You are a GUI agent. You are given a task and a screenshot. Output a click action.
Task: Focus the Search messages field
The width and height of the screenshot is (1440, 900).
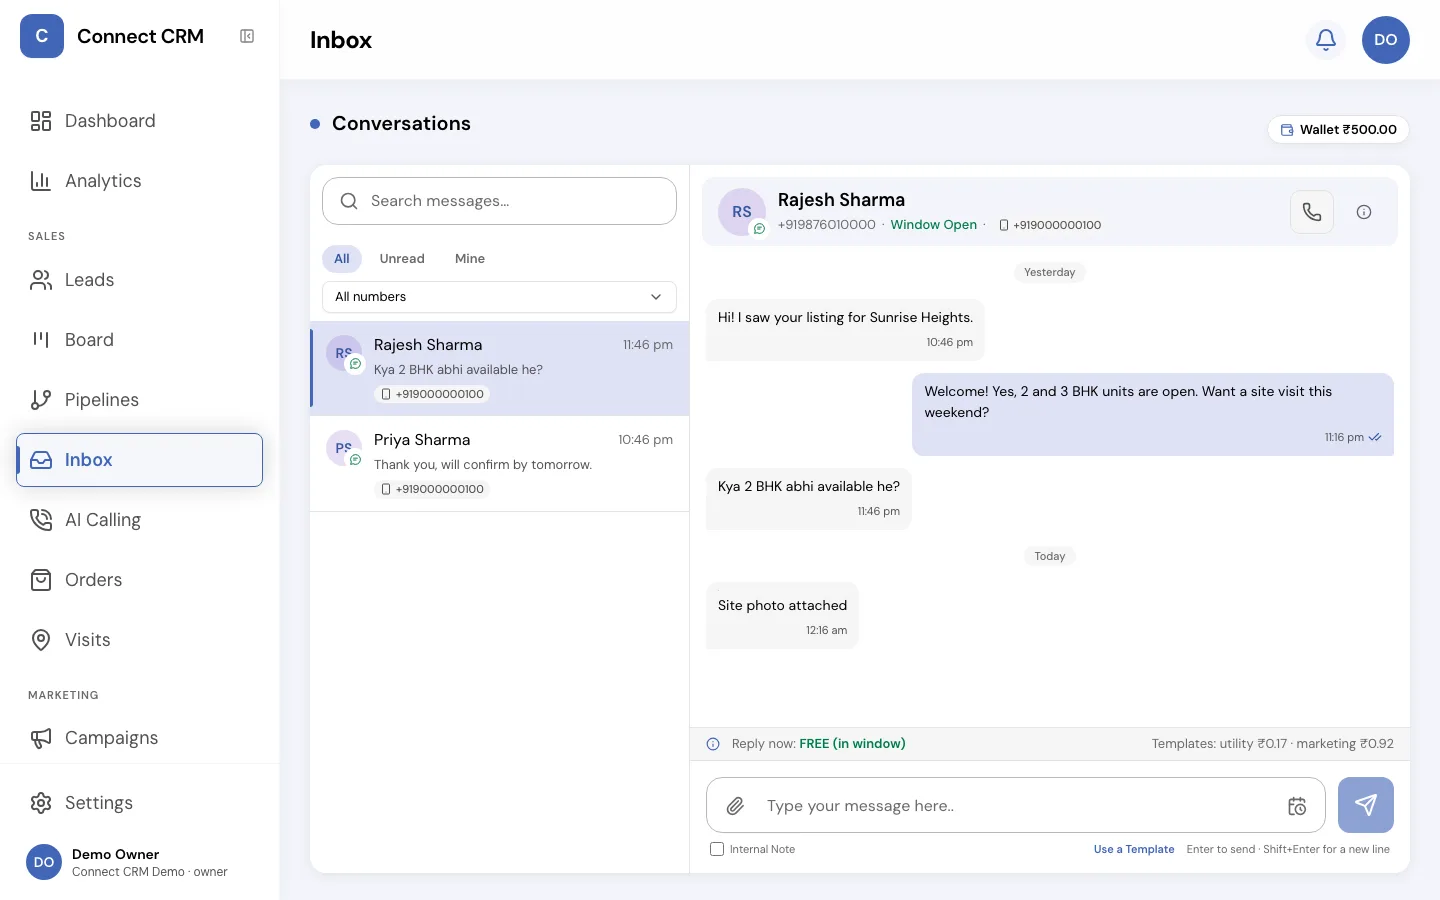click(499, 201)
